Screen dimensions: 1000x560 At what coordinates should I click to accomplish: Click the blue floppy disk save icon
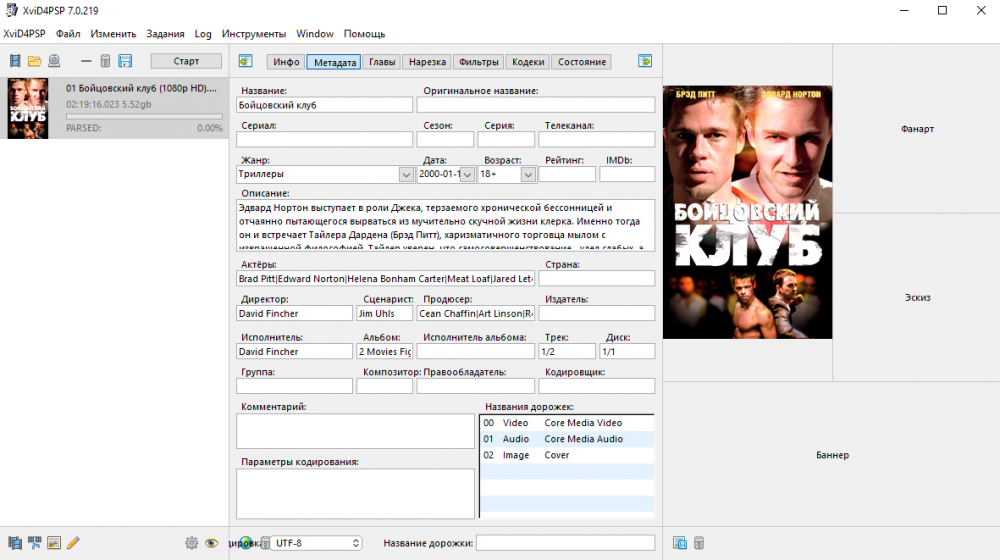pyautogui.click(x=125, y=62)
